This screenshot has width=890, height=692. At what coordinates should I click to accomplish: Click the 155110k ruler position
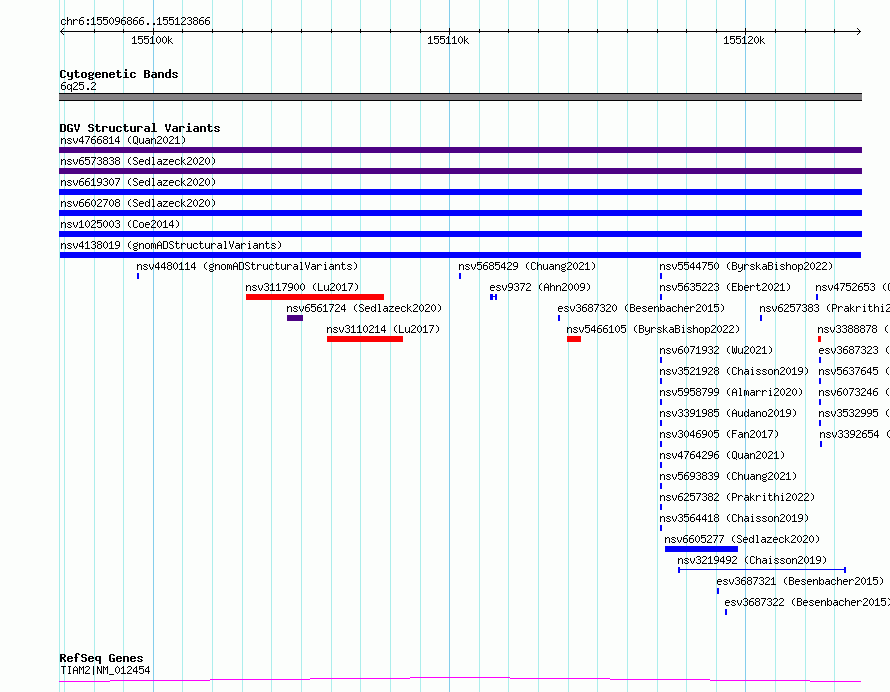tap(448, 40)
